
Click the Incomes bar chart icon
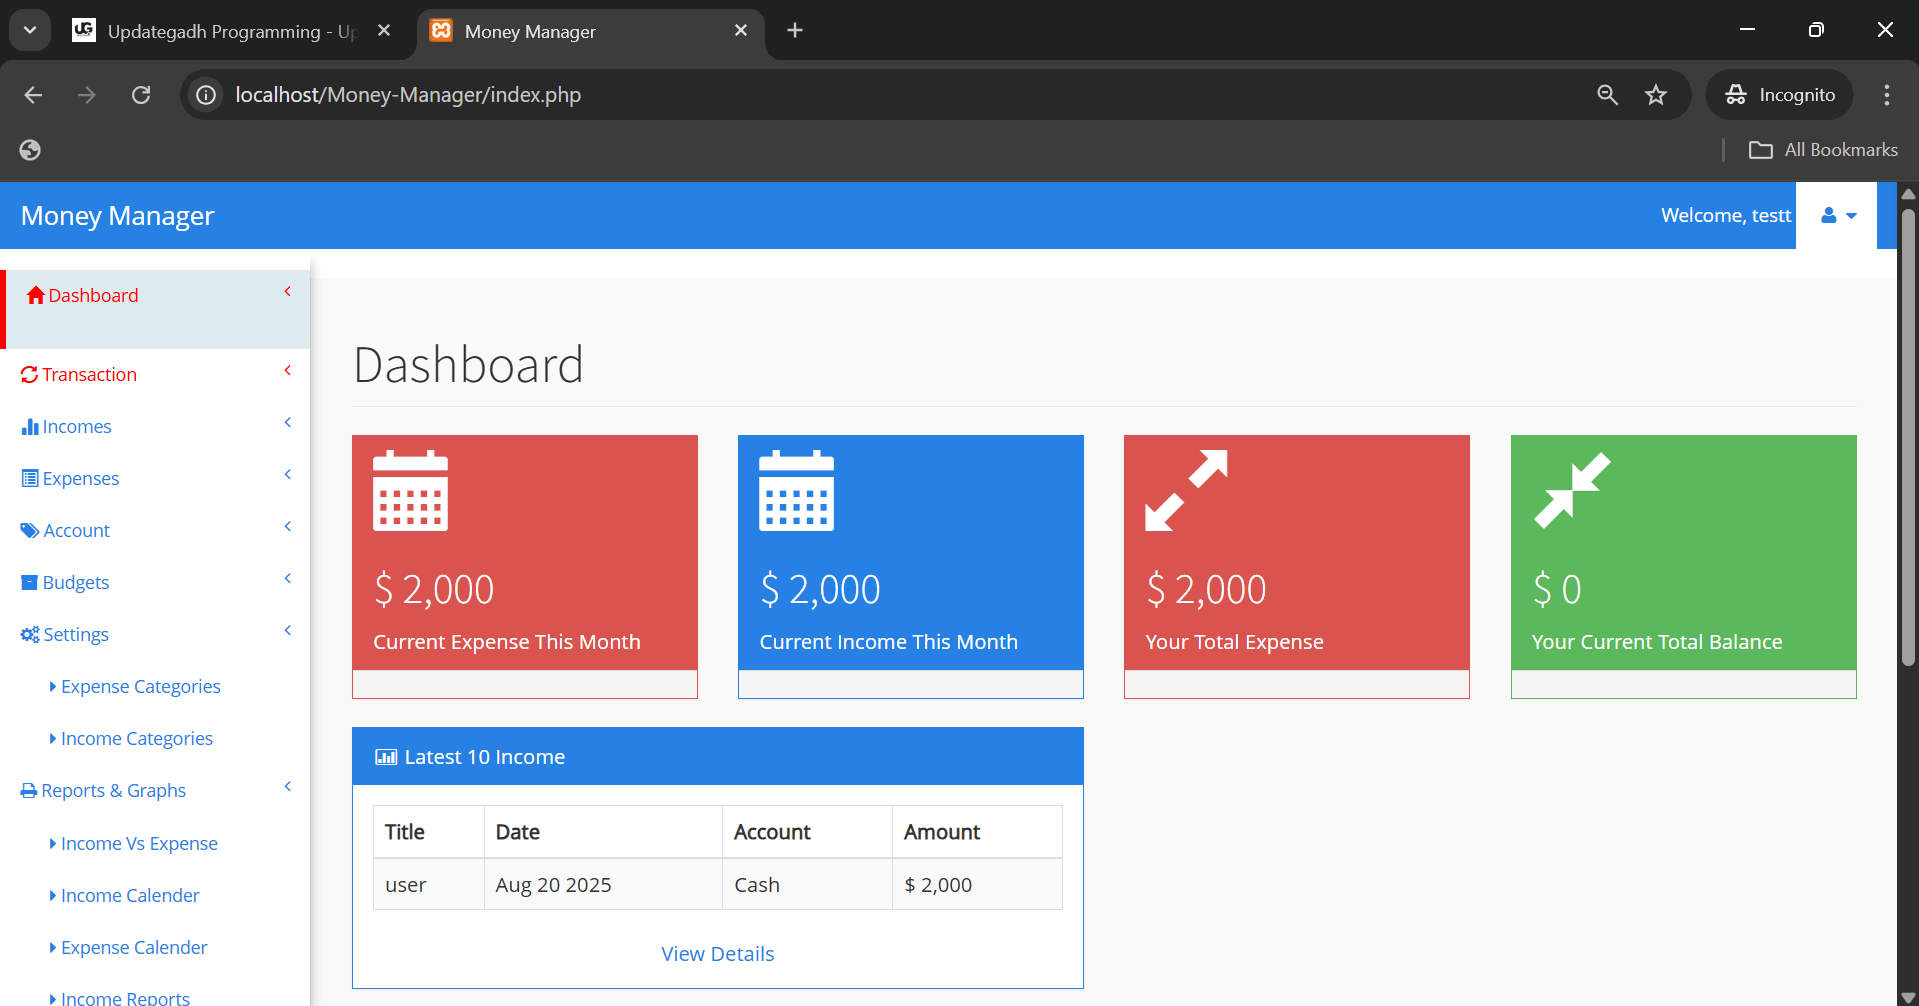31,425
